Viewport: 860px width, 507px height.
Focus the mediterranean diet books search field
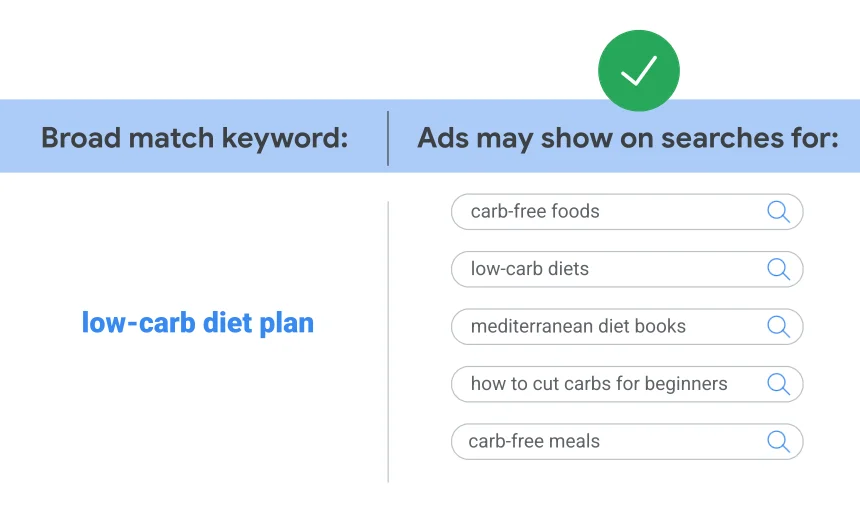(x=627, y=326)
